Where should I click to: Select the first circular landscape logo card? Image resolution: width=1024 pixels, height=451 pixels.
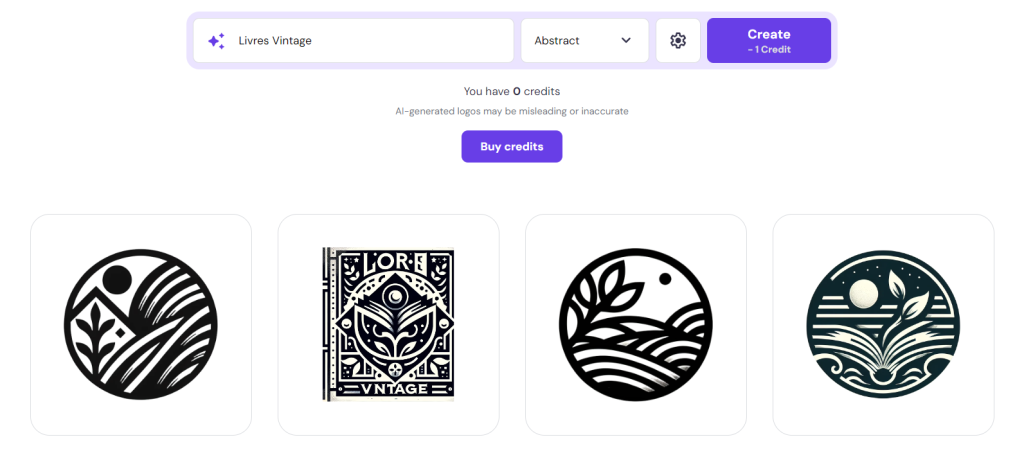point(141,324)
